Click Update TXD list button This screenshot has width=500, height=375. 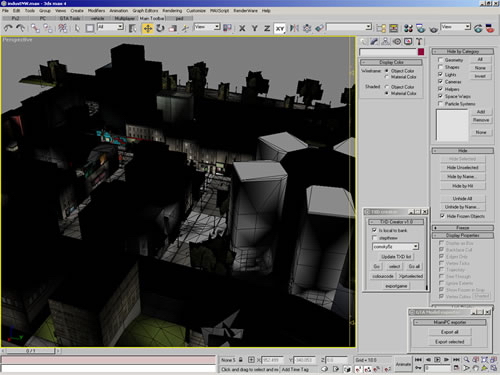click(x=396, y=257)
